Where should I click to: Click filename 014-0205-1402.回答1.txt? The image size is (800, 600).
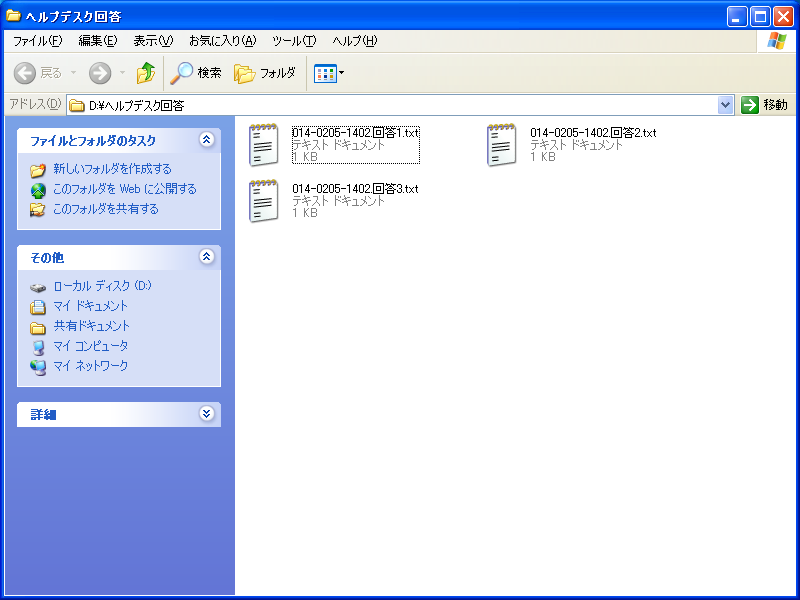click(356, 133)
